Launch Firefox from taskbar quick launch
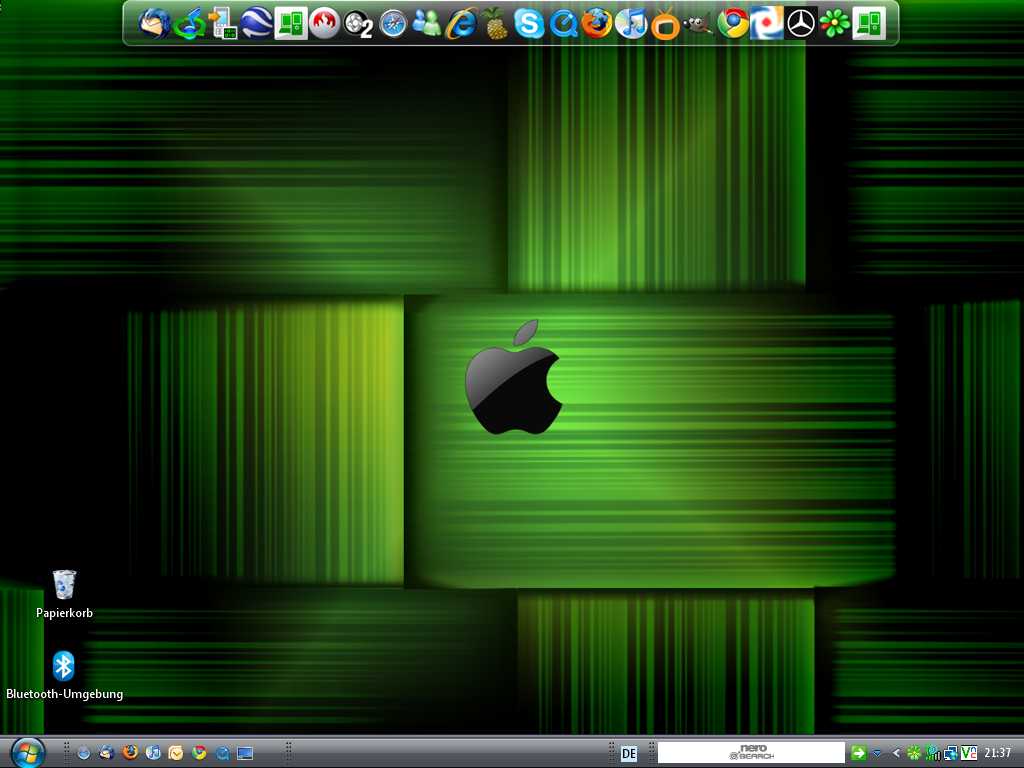This screenshot has width=1024, height=768. pyautogui.click(x=130, y=753)
